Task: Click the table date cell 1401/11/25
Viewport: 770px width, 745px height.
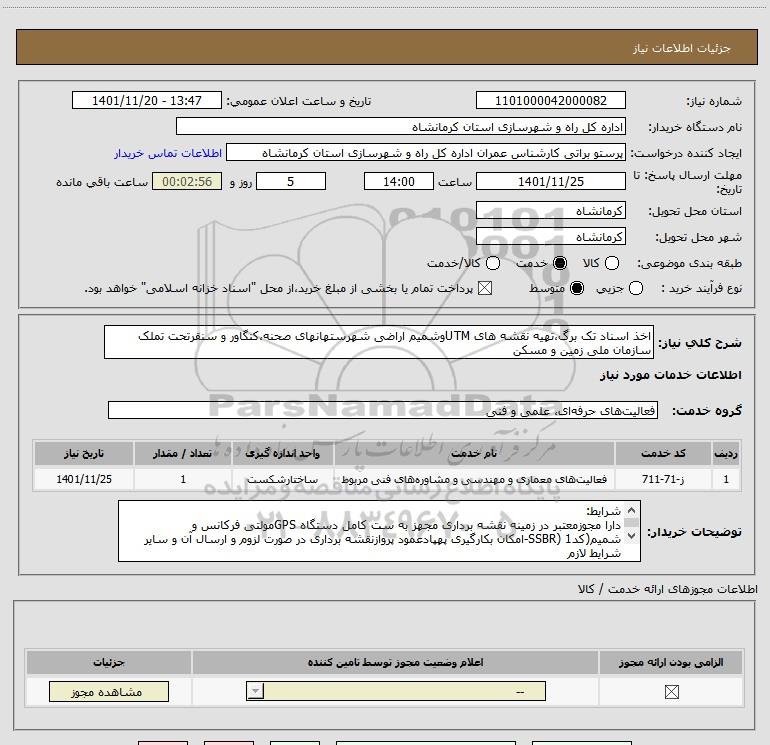Action: pyautogui.click(x=84, y=479)
